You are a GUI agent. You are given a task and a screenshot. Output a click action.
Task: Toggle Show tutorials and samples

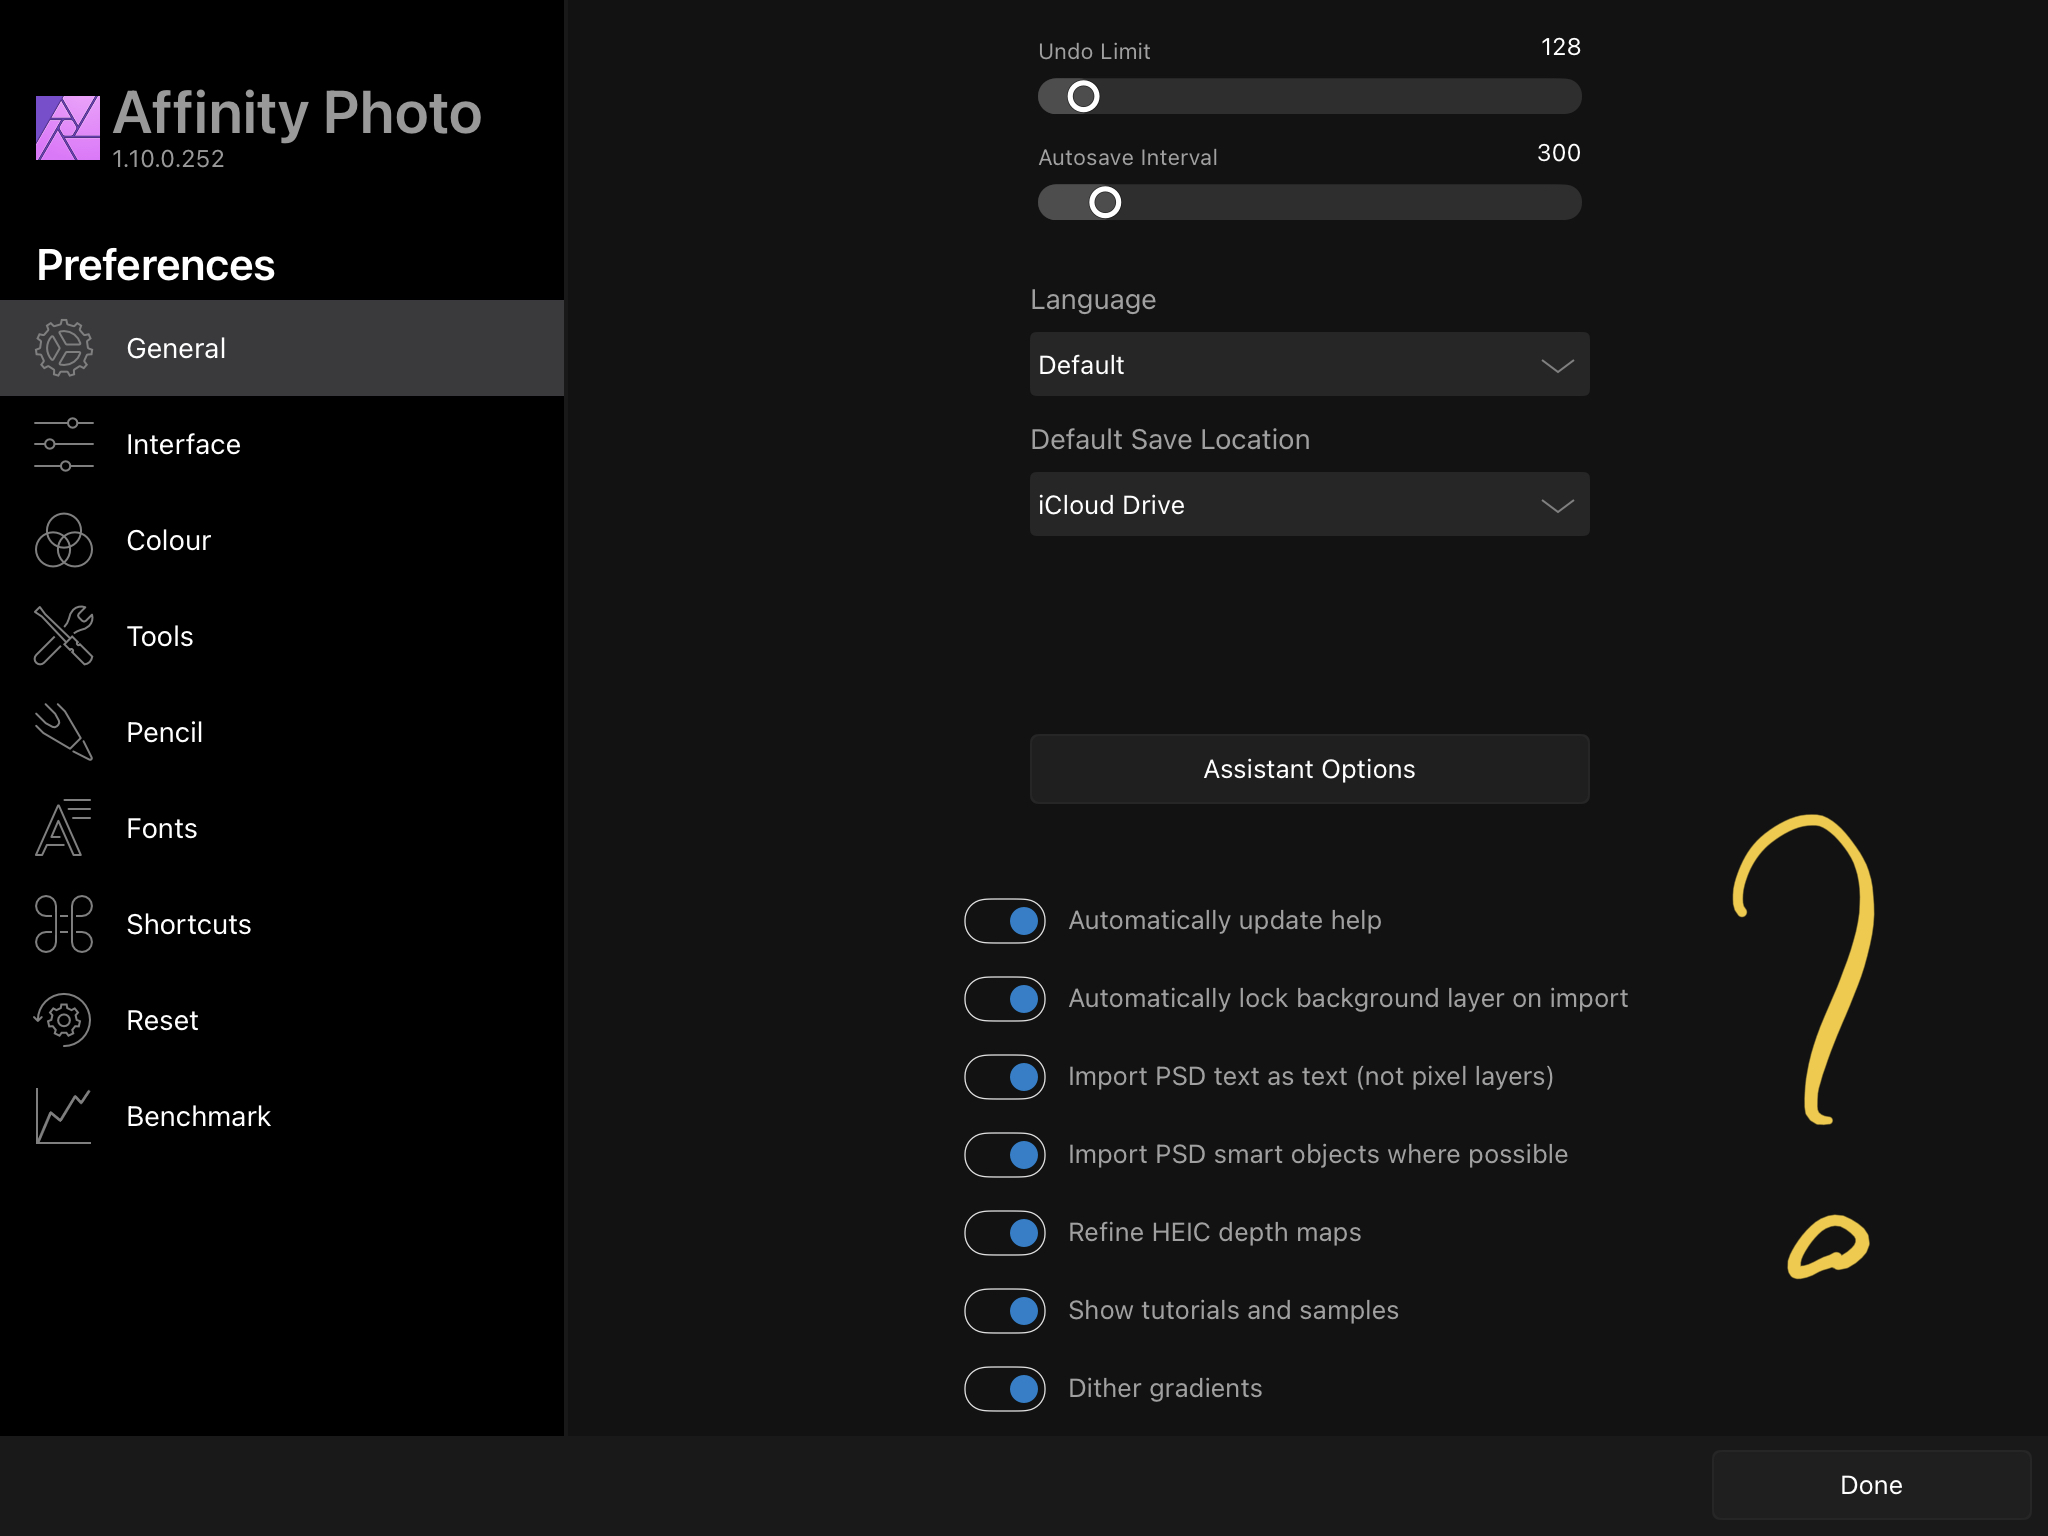[x=1005, y=1311]
